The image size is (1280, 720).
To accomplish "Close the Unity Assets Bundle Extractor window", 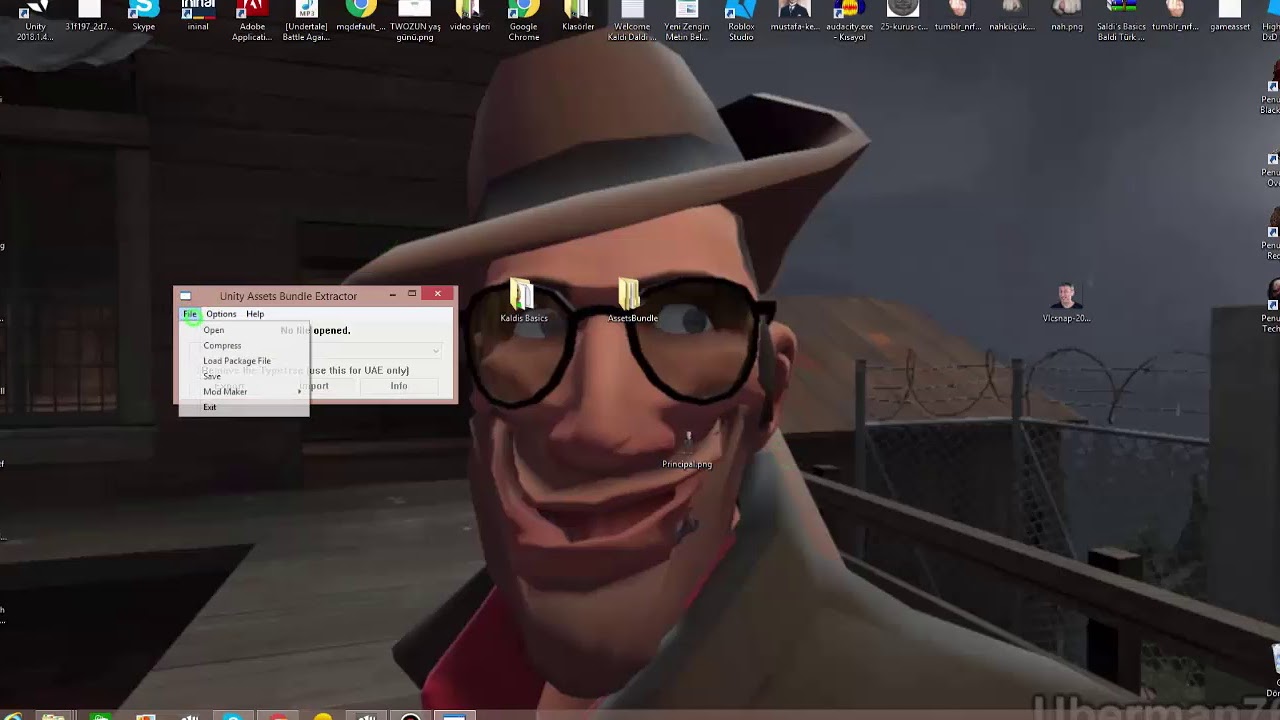I will coord(438,294).
